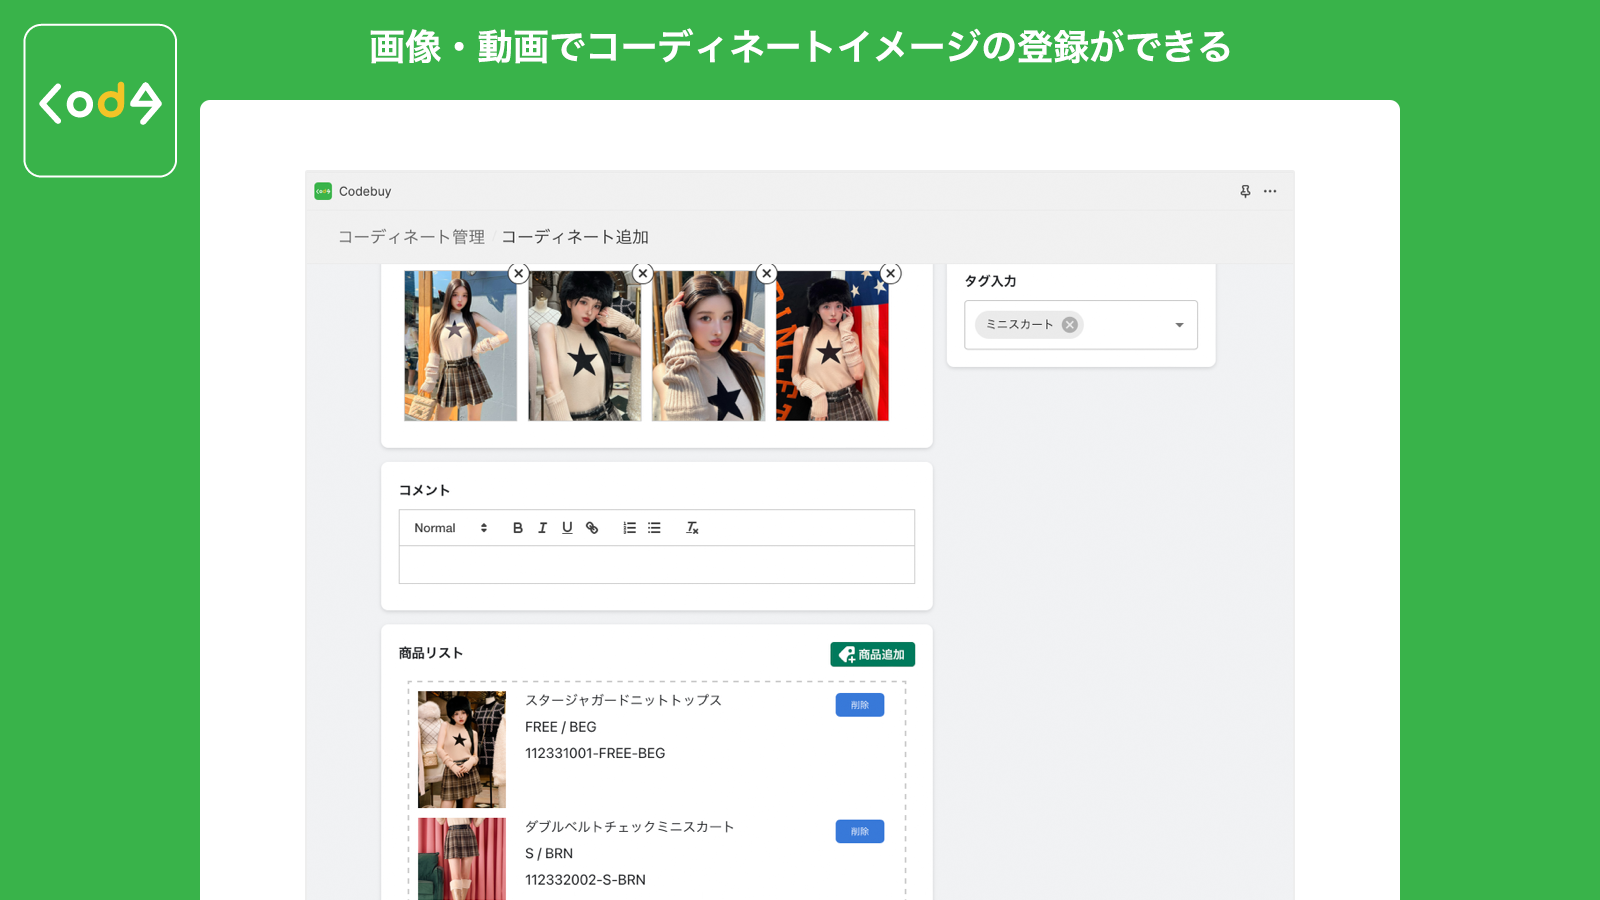Remove the flag-background image thumbnail
The image size is (1600, 900).
pos(890,273)
